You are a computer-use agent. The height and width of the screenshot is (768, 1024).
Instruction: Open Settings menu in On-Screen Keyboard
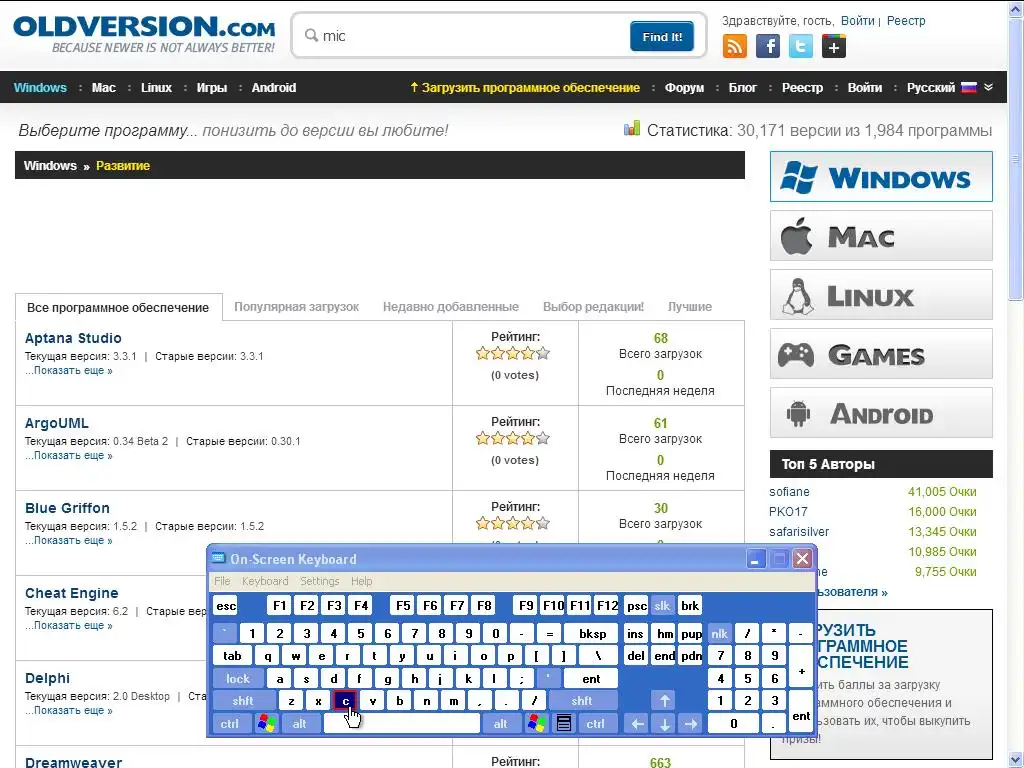coord(319,581)
